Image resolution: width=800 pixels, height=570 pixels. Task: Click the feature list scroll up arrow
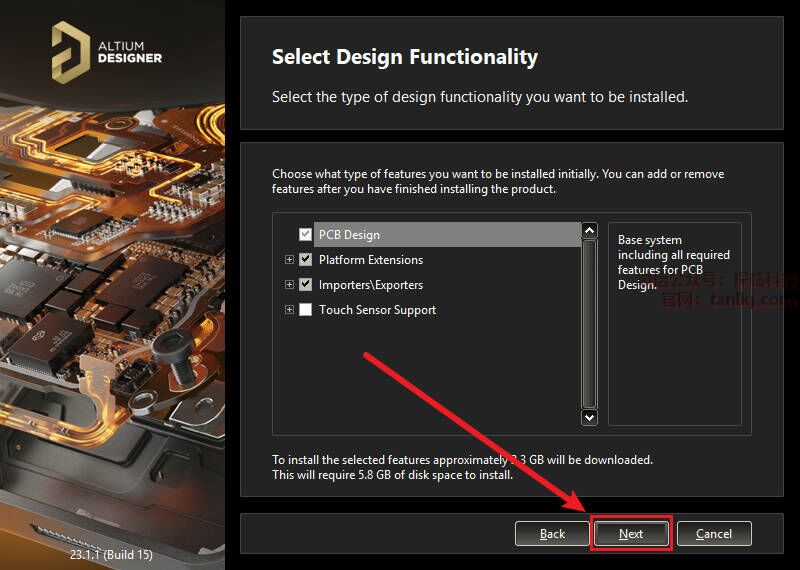[x=589, y=231]
